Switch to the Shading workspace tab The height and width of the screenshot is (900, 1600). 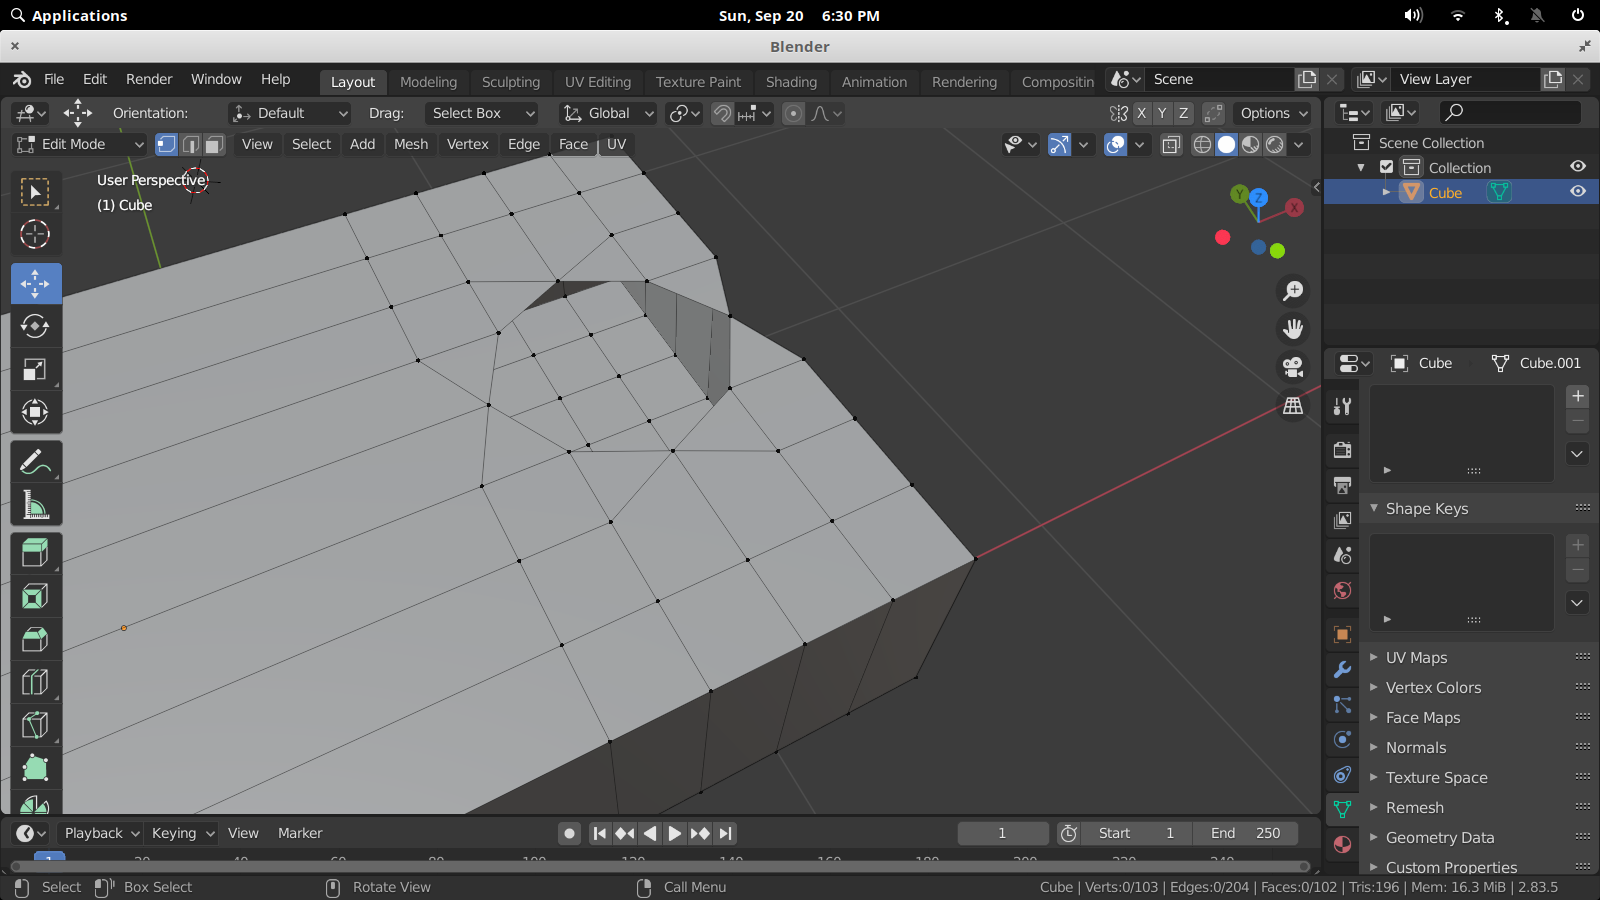click(x=791, y=82)
